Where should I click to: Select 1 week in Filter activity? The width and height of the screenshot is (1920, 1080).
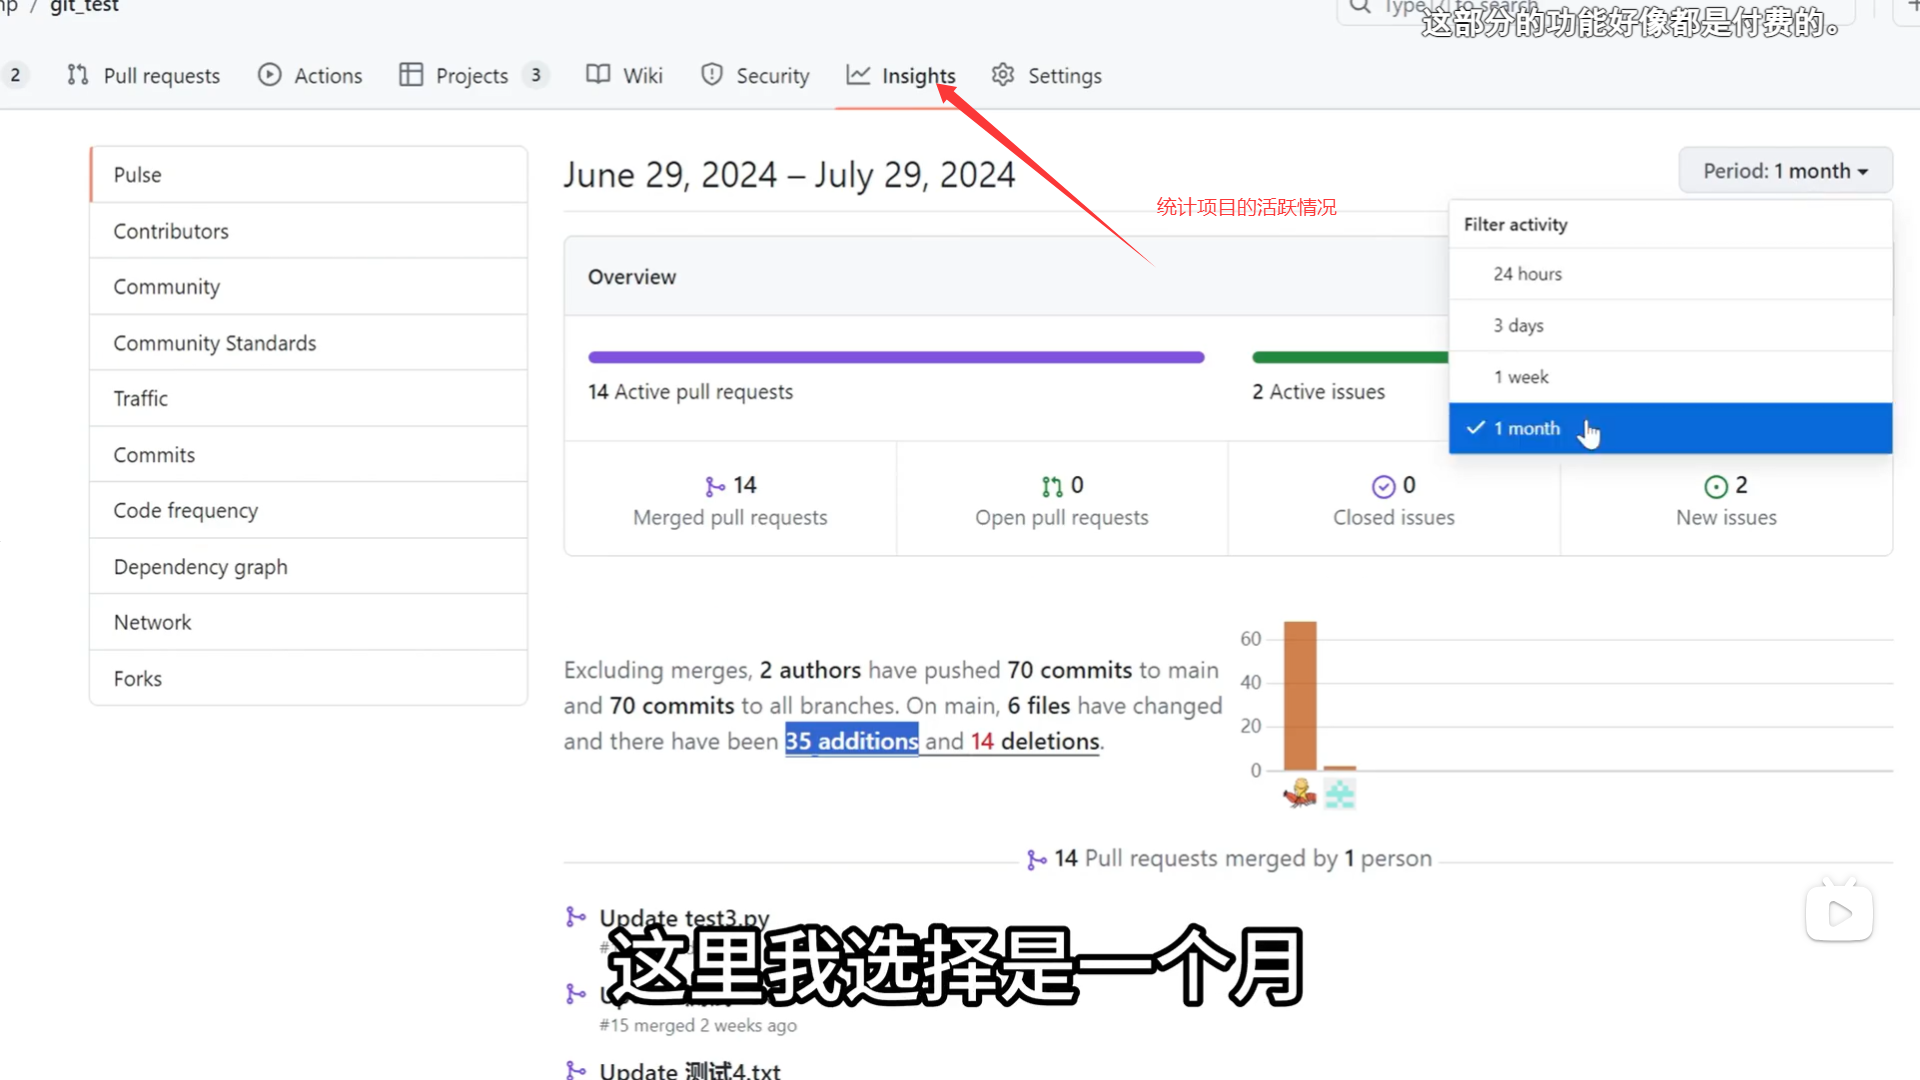tap(1520, 377)
